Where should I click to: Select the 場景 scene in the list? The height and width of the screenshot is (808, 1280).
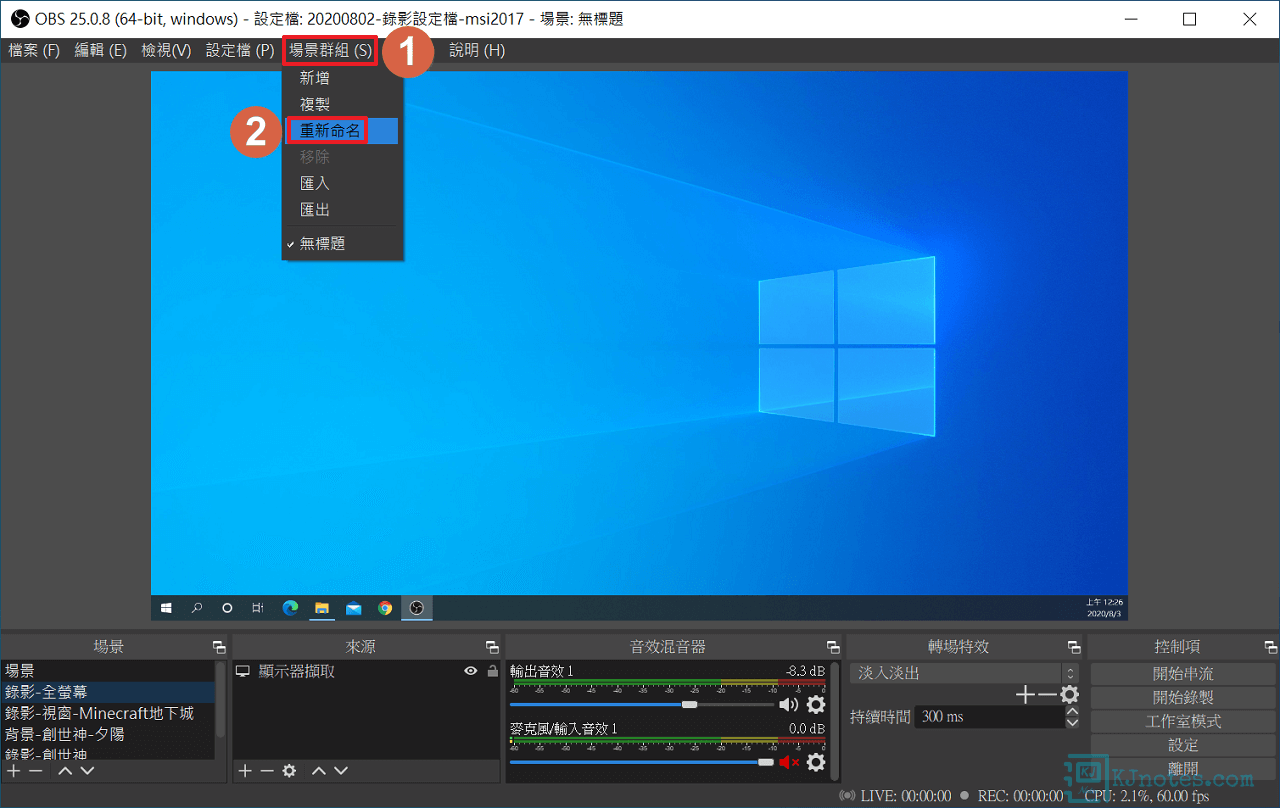click(x=108, y=671)
